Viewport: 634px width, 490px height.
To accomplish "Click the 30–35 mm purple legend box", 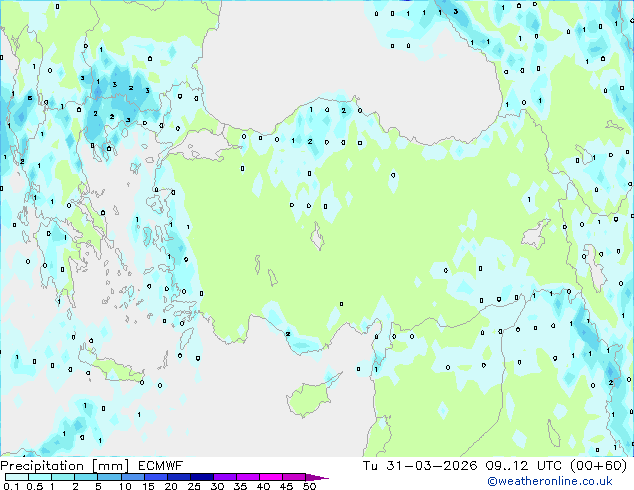I will (x=224, y=477).
